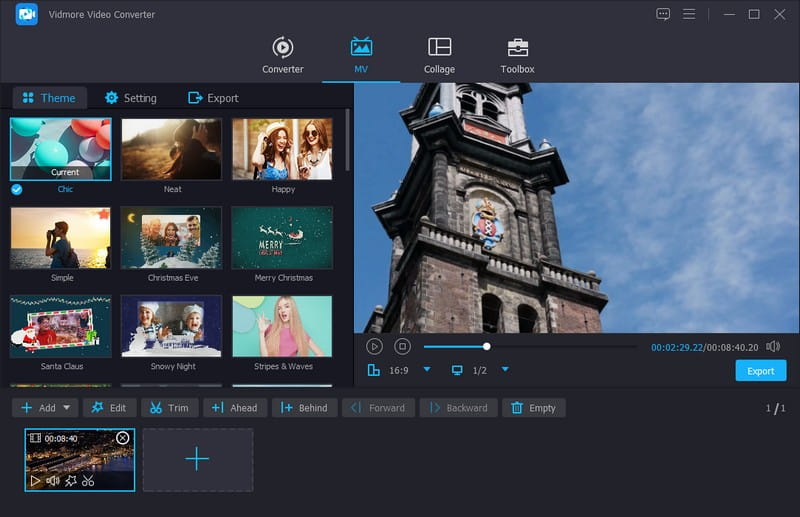
Task: Open the Add dropdown arrow
Action: tap(67, 408)
